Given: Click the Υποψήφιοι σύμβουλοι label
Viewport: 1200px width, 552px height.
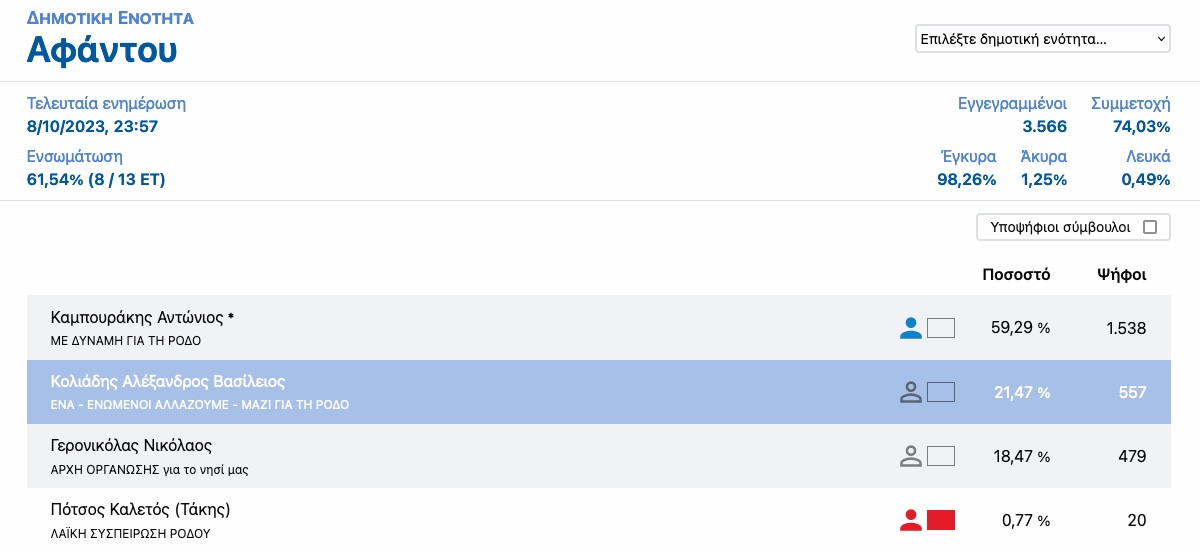Looking at the screenshot, I should [x=1060, y=227].
